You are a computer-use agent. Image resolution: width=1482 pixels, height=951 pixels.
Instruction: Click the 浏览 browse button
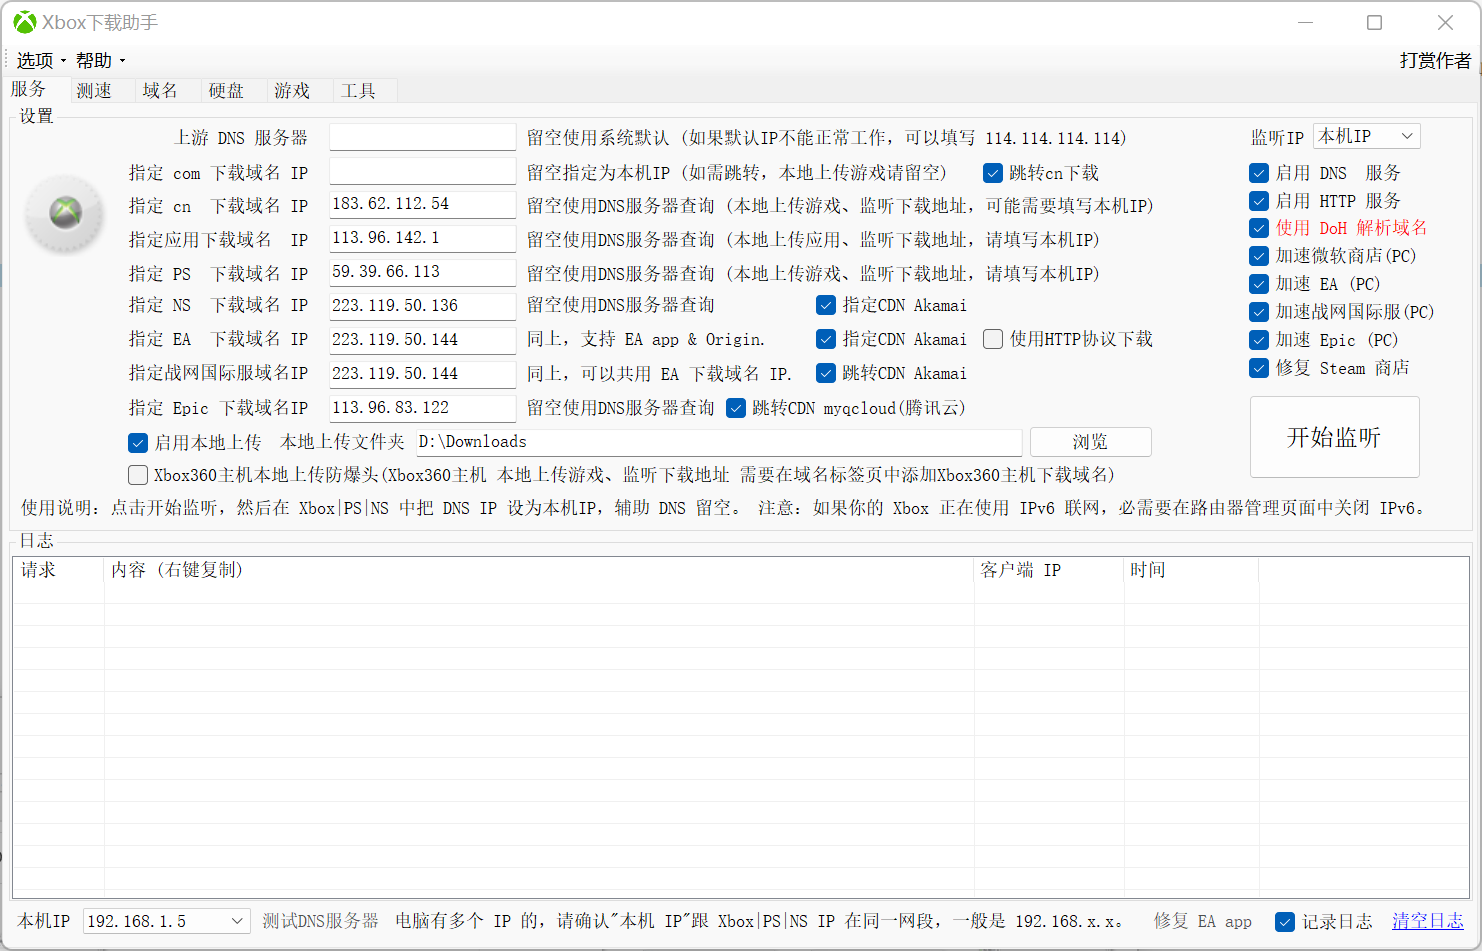coord(1090,442)
